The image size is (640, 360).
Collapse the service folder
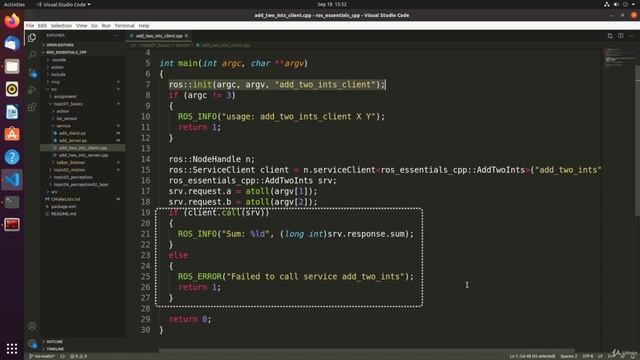[x=64, y=126]
